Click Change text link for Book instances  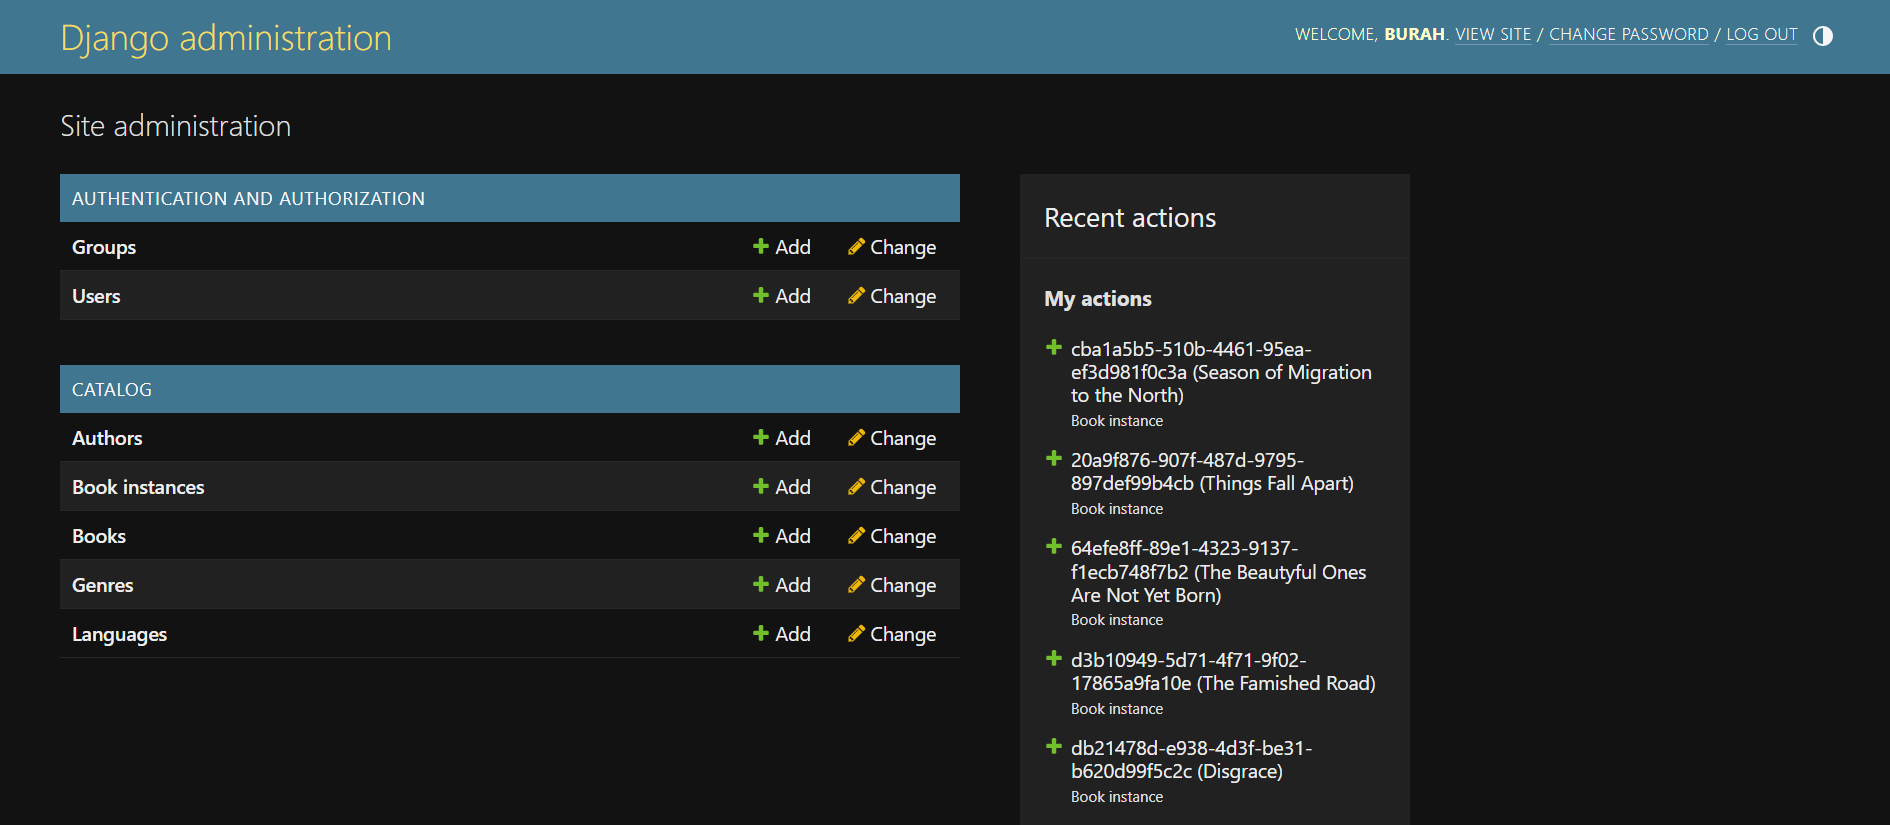(x=903, y=488)
